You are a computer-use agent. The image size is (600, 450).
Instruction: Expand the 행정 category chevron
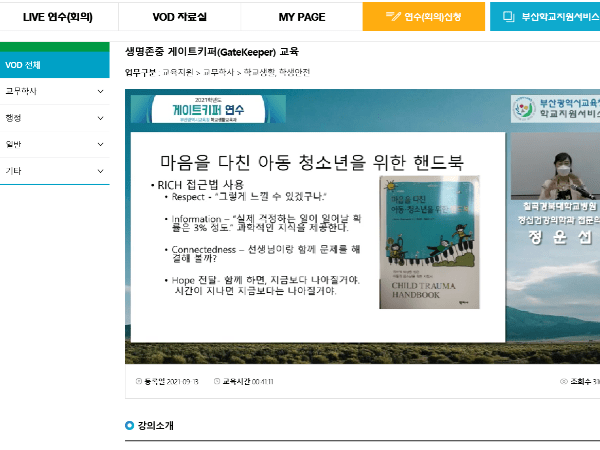100,118
